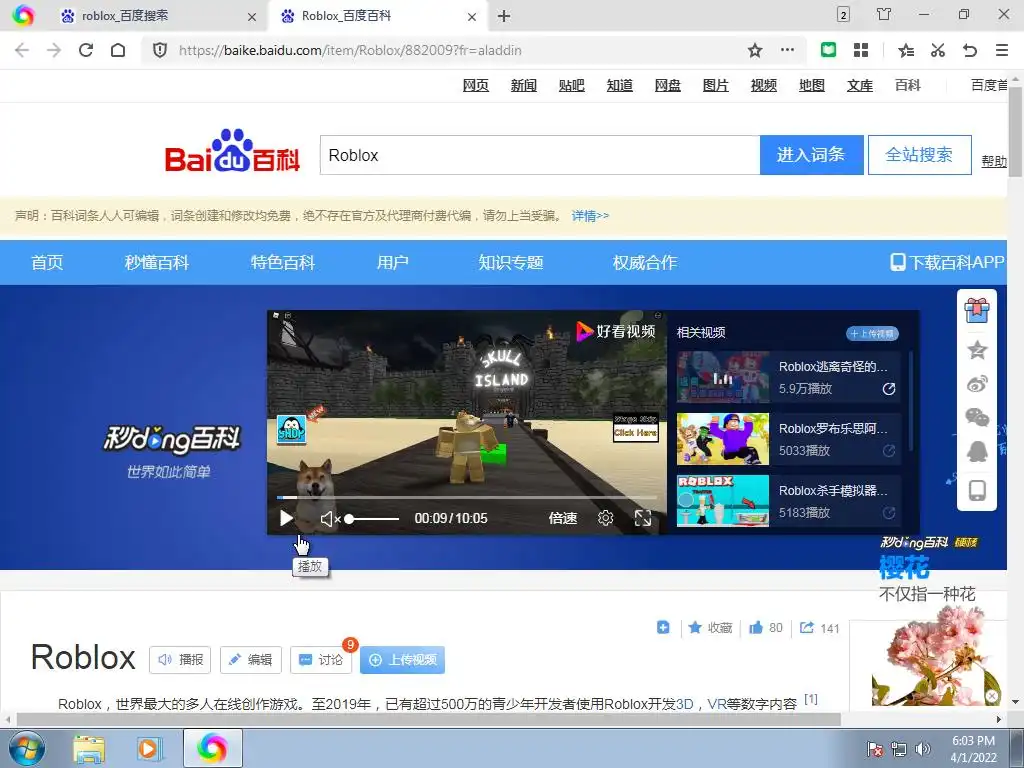Open the 网页 link in top navigation

475,85
